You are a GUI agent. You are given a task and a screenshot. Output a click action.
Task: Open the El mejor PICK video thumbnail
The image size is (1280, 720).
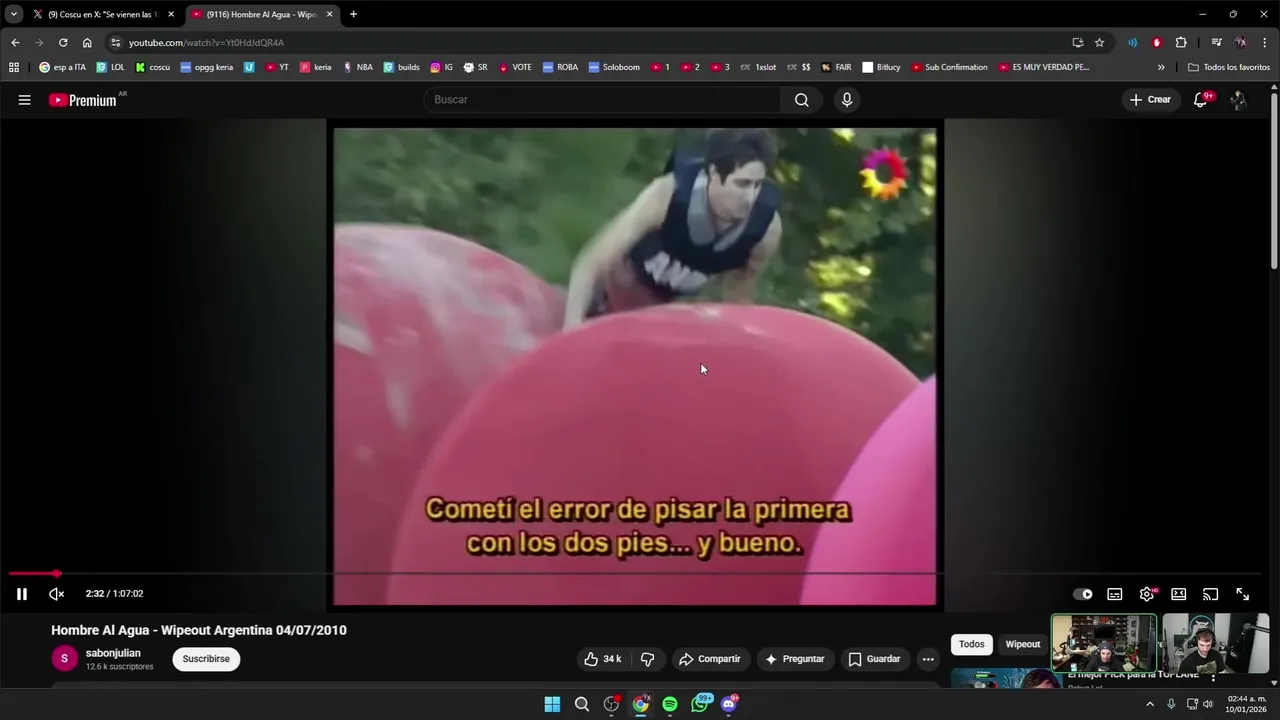[x=1005, y=679]
